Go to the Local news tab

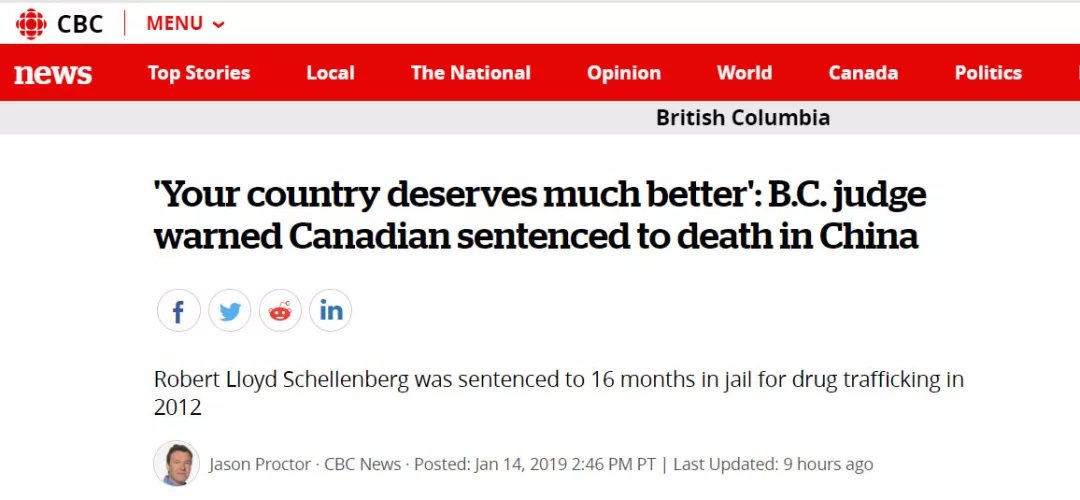pyautogui.click(x=330, y=73)
